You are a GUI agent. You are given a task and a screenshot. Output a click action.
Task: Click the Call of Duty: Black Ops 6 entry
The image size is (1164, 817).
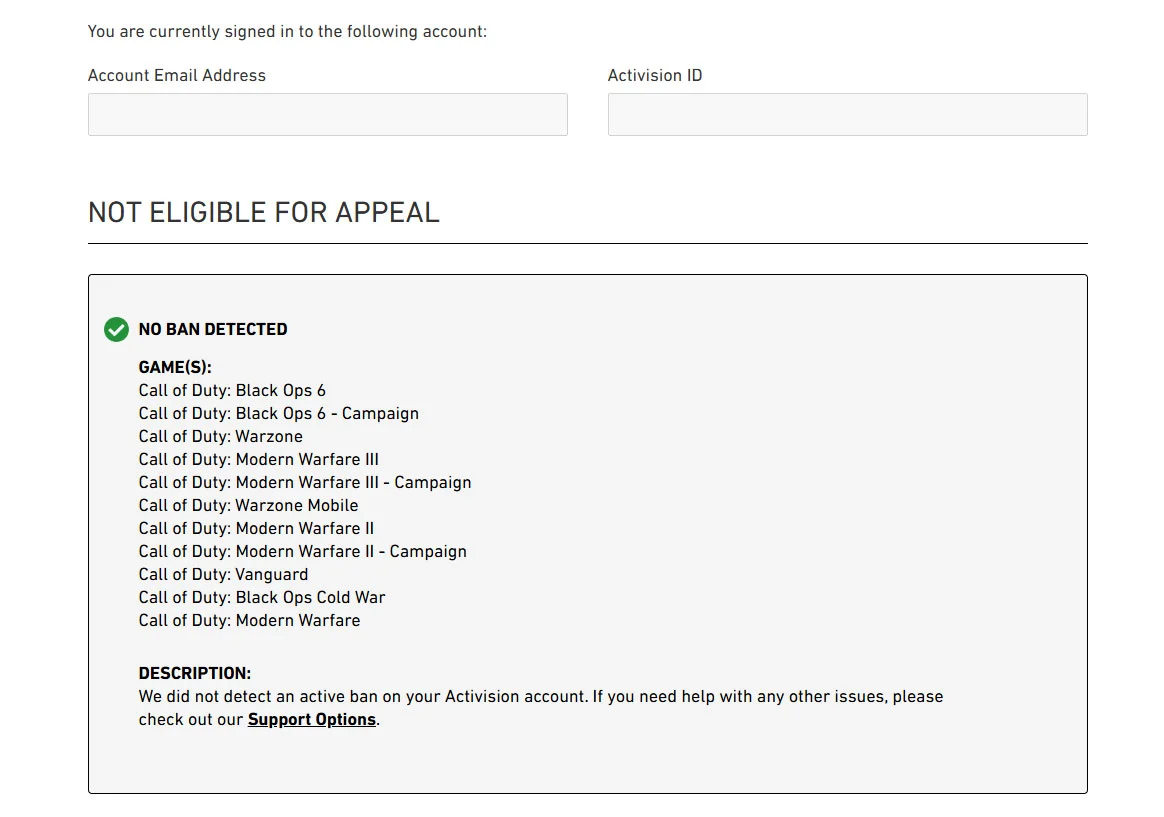232,390
